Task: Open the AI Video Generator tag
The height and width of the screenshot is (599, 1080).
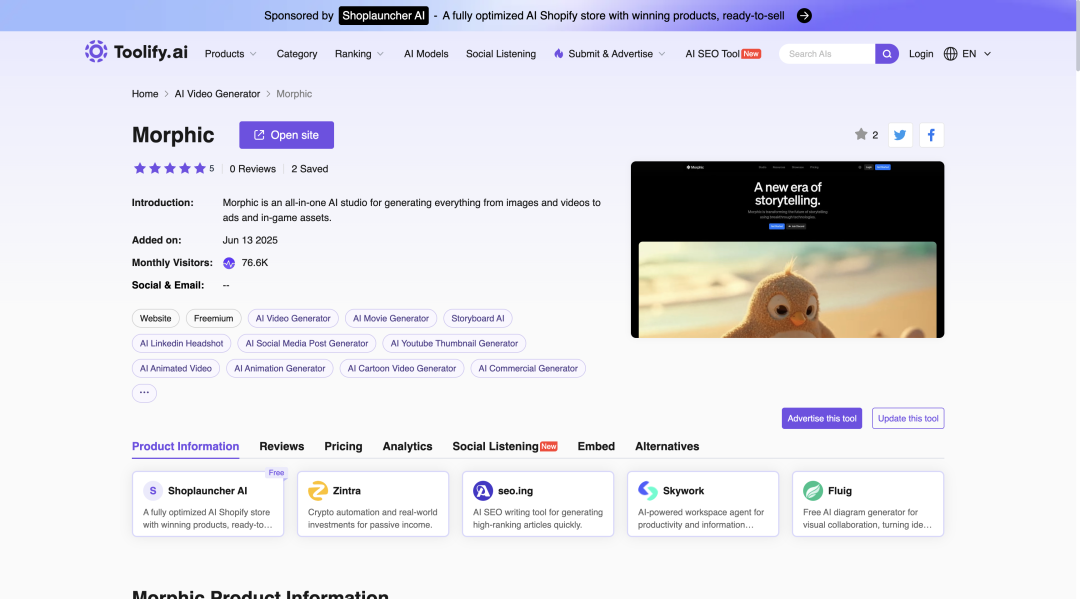Action: pos(293,318)
